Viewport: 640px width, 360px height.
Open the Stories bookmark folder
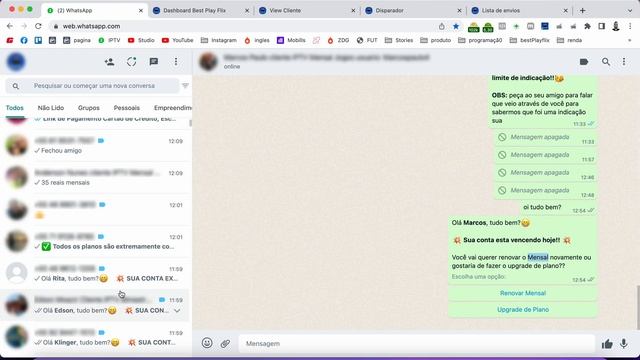[399, 40]
